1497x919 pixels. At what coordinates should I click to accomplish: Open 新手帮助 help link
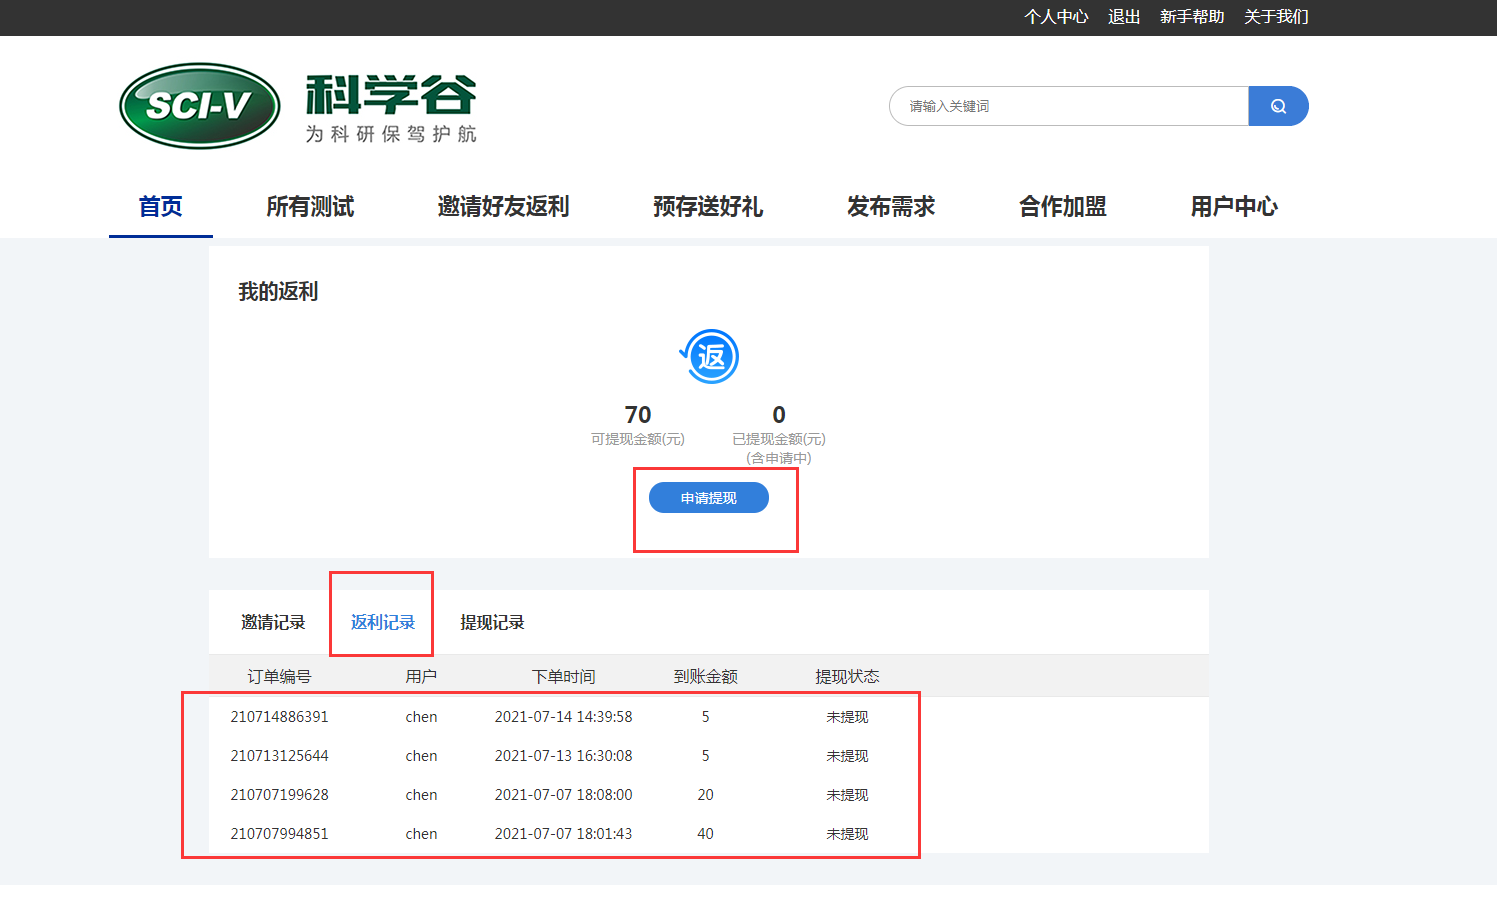[x=1192, y=17]
